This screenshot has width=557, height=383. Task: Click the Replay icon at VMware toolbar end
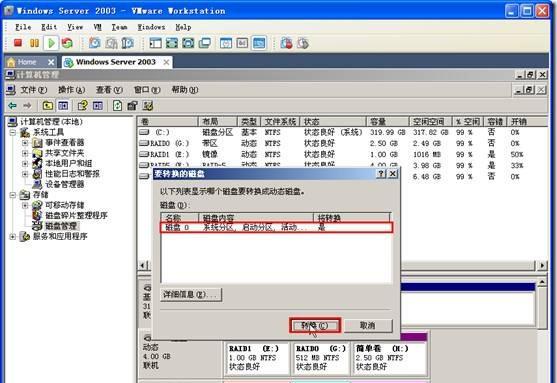303,43
